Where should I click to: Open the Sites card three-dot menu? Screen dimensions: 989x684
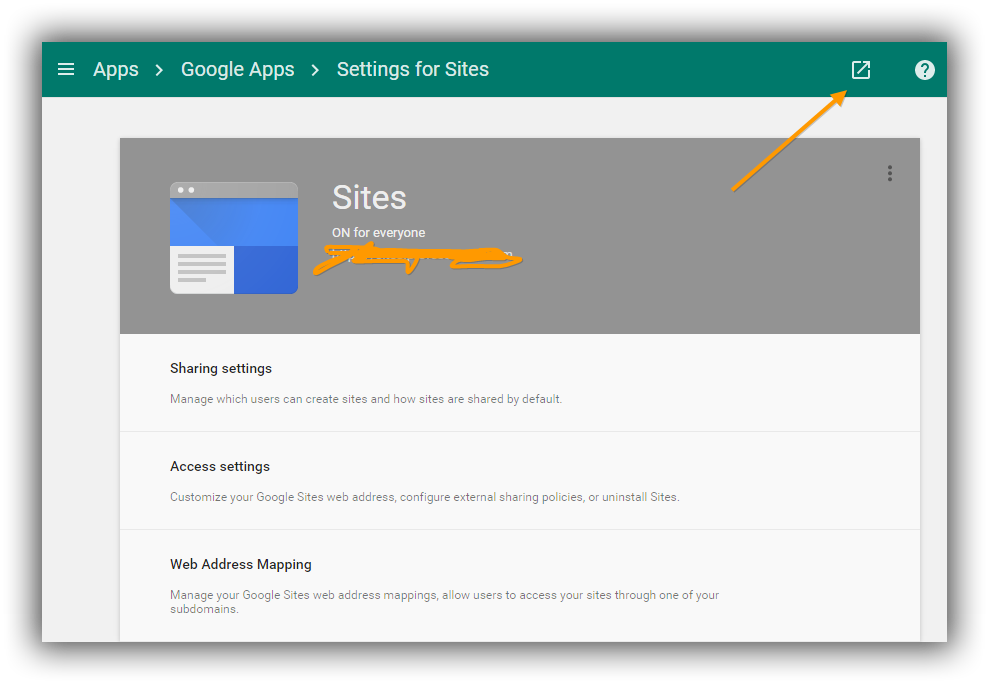(889, 174)
